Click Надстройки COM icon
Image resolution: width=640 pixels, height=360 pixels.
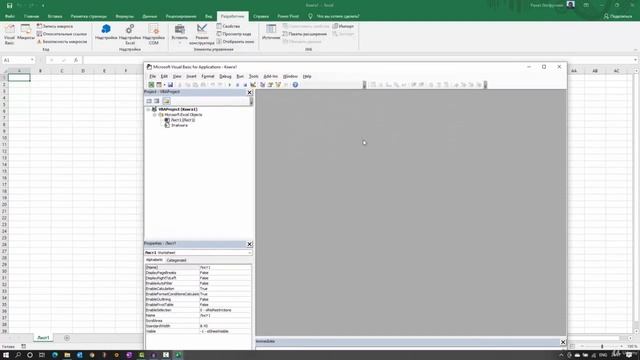153,34
